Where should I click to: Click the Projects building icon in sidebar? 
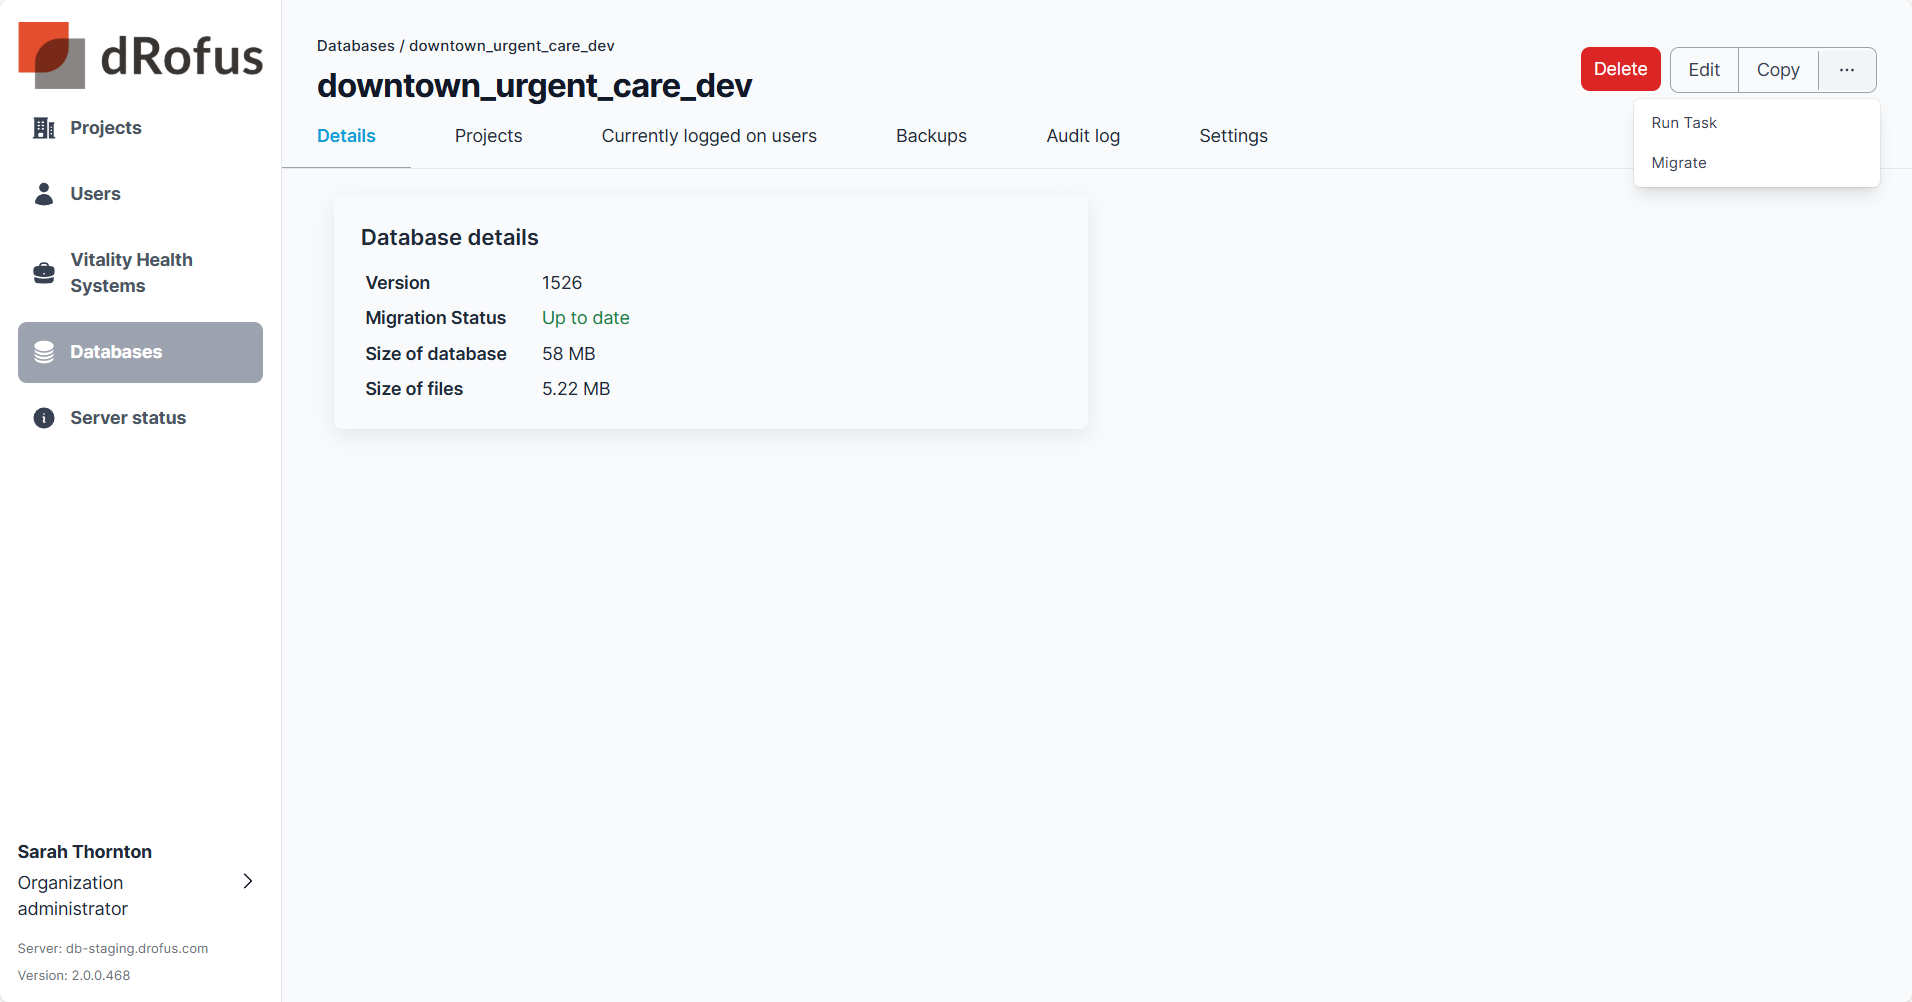44,128
